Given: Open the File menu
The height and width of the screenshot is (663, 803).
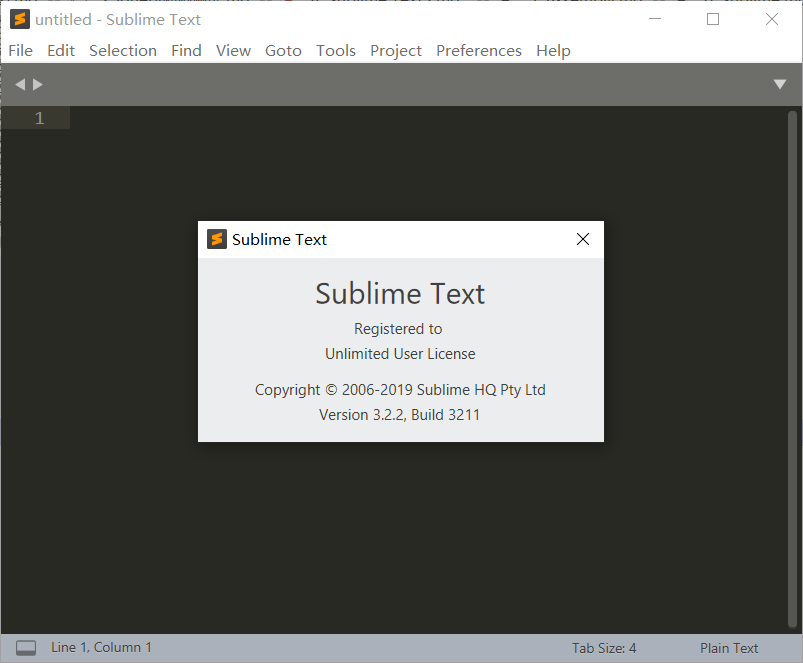Looking at the screenshot, I should pyautogui.click(x=20, y=51).
